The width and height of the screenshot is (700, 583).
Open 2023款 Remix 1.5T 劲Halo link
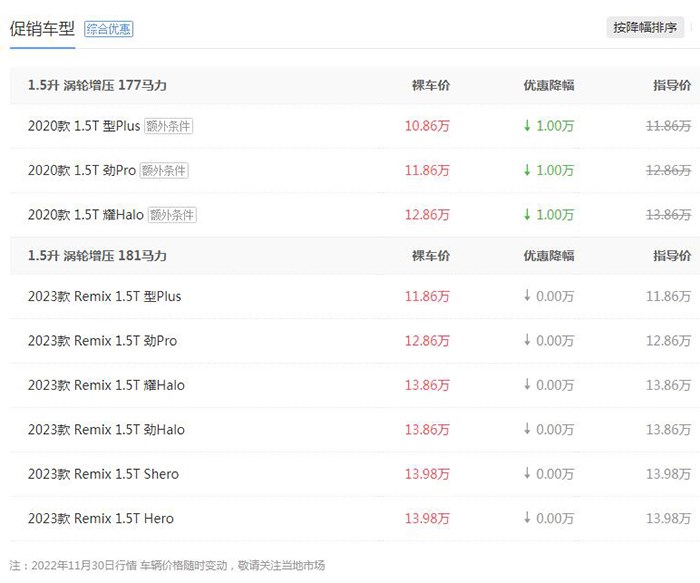pyautogui.click(x=106, y=430)
